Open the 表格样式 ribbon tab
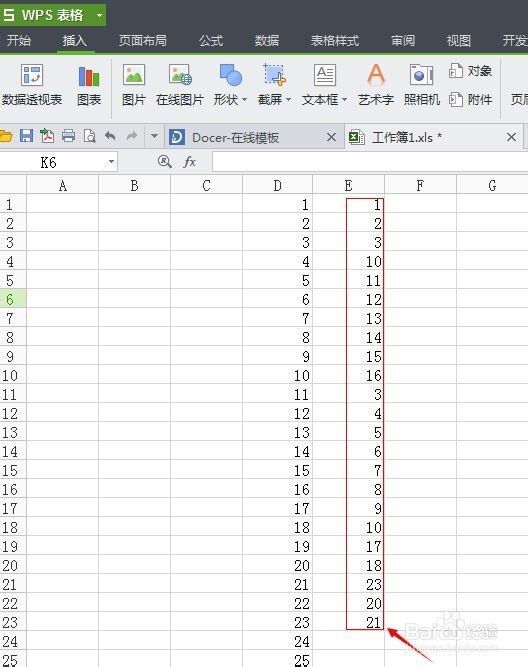The width and height of the screenshot is (528, 667). (335, 41)
